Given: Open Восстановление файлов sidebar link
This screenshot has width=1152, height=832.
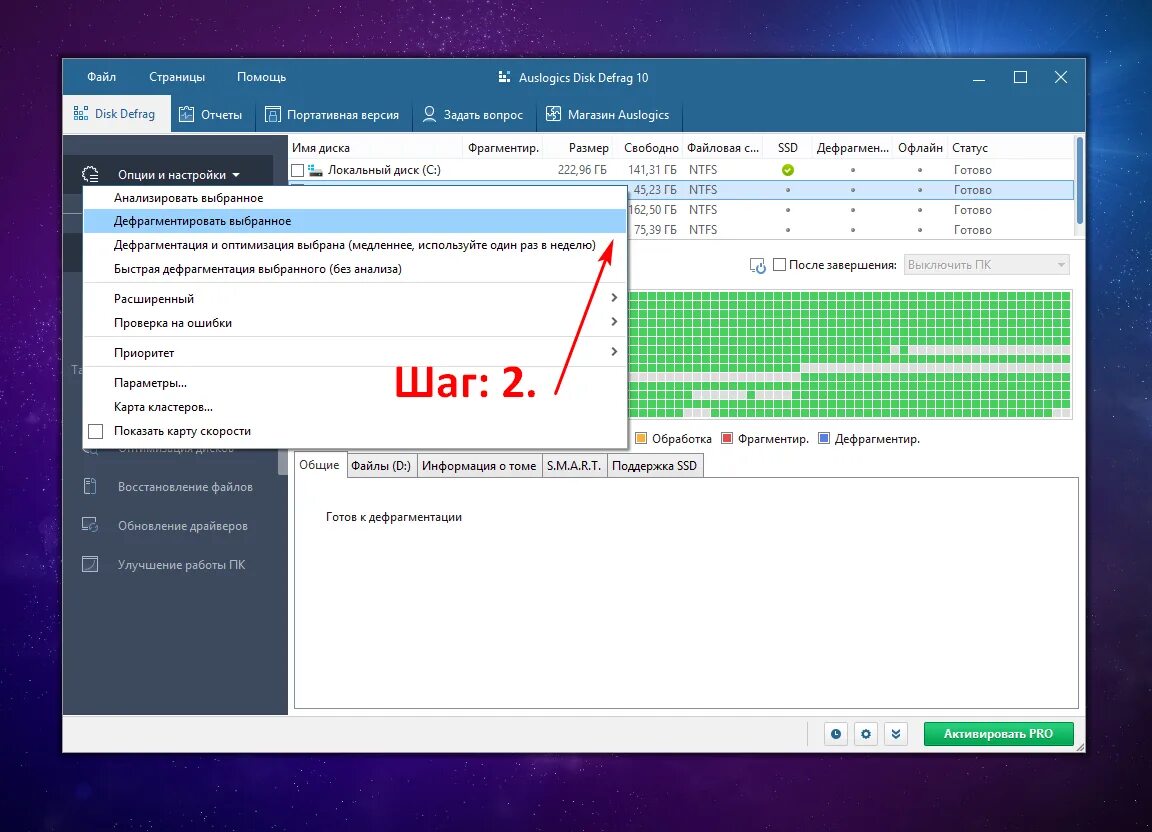Looking at the screenshot, I should click(x=185, y=487).
